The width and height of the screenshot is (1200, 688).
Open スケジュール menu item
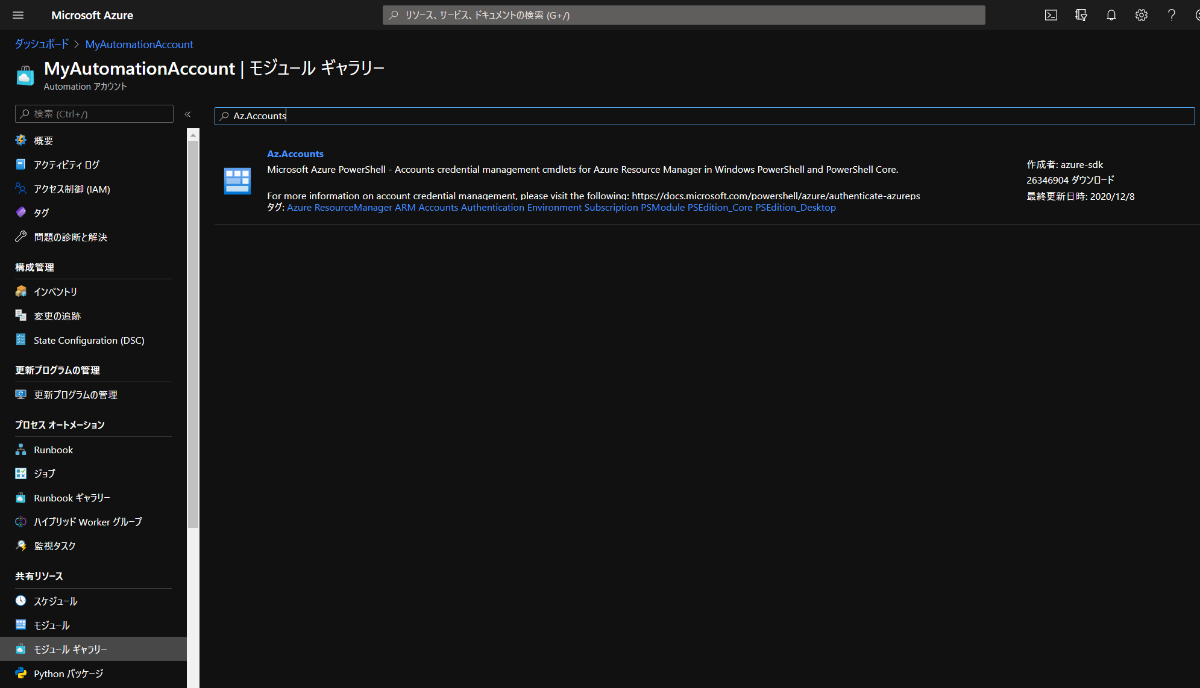pyautogui.click(x=93, y=601)
